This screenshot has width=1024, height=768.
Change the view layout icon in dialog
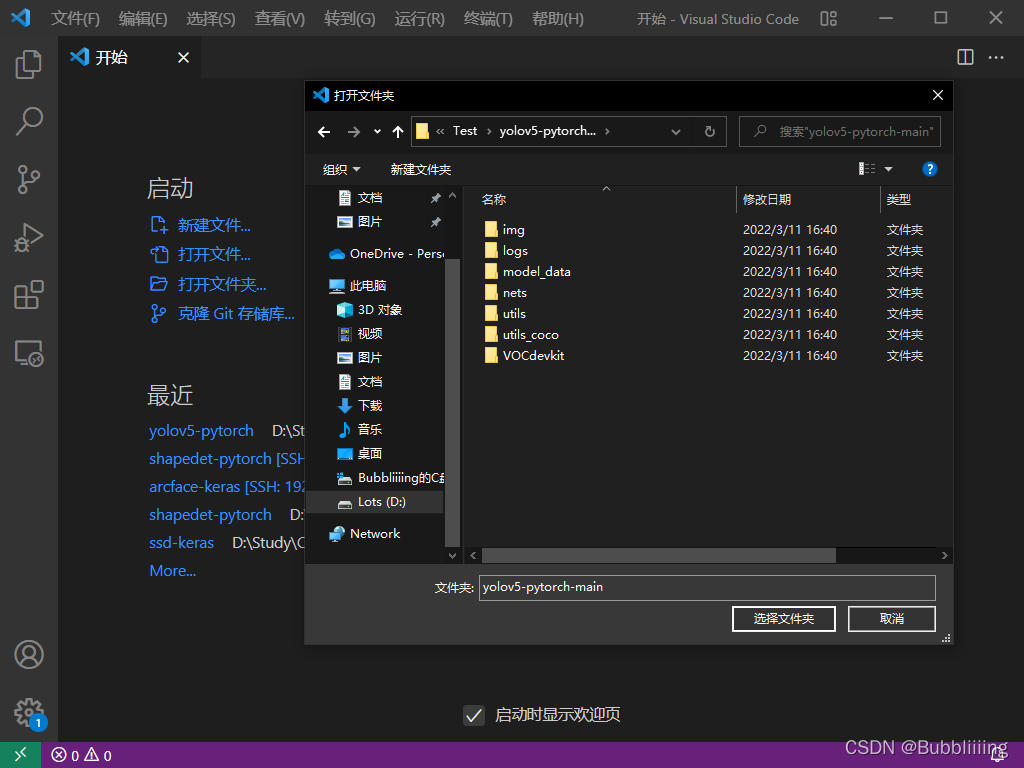[867, 169]
